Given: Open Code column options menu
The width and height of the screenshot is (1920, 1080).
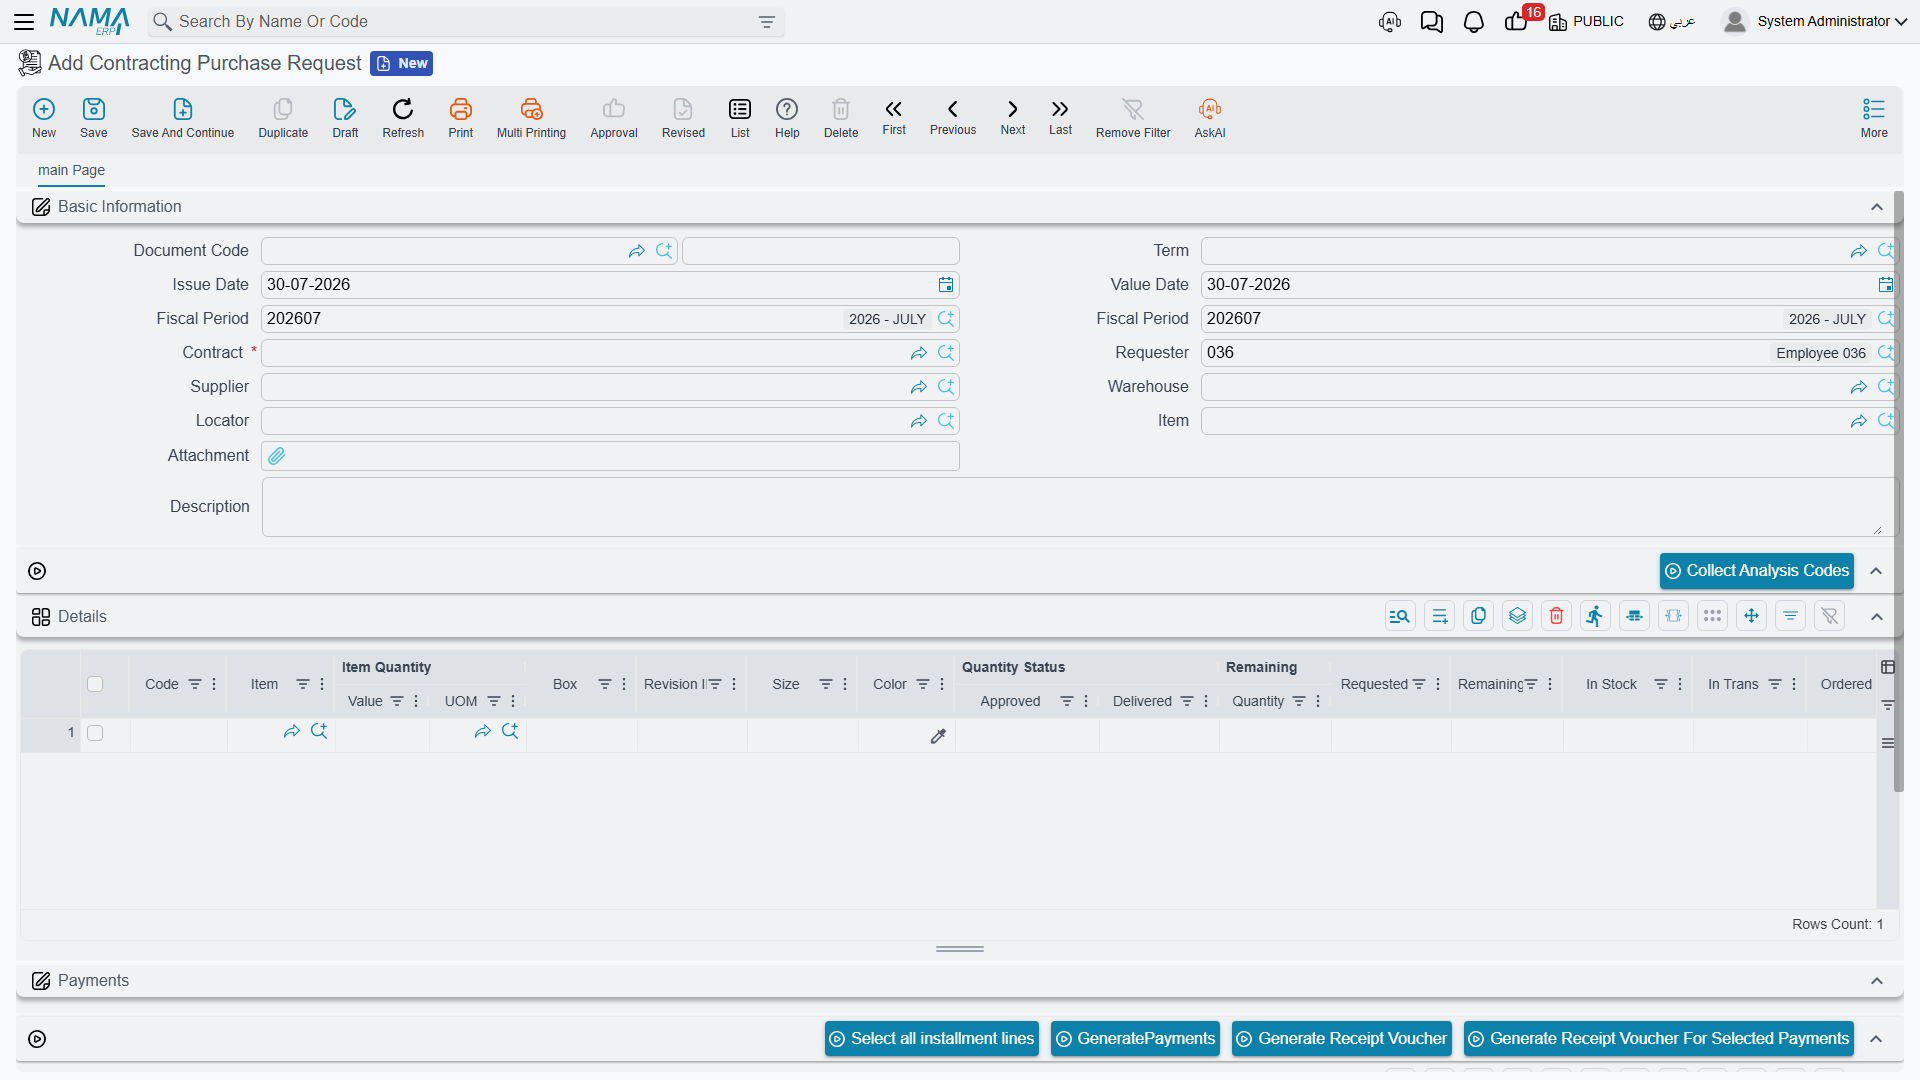Looking at the screenshot, I should coord(214,684).
